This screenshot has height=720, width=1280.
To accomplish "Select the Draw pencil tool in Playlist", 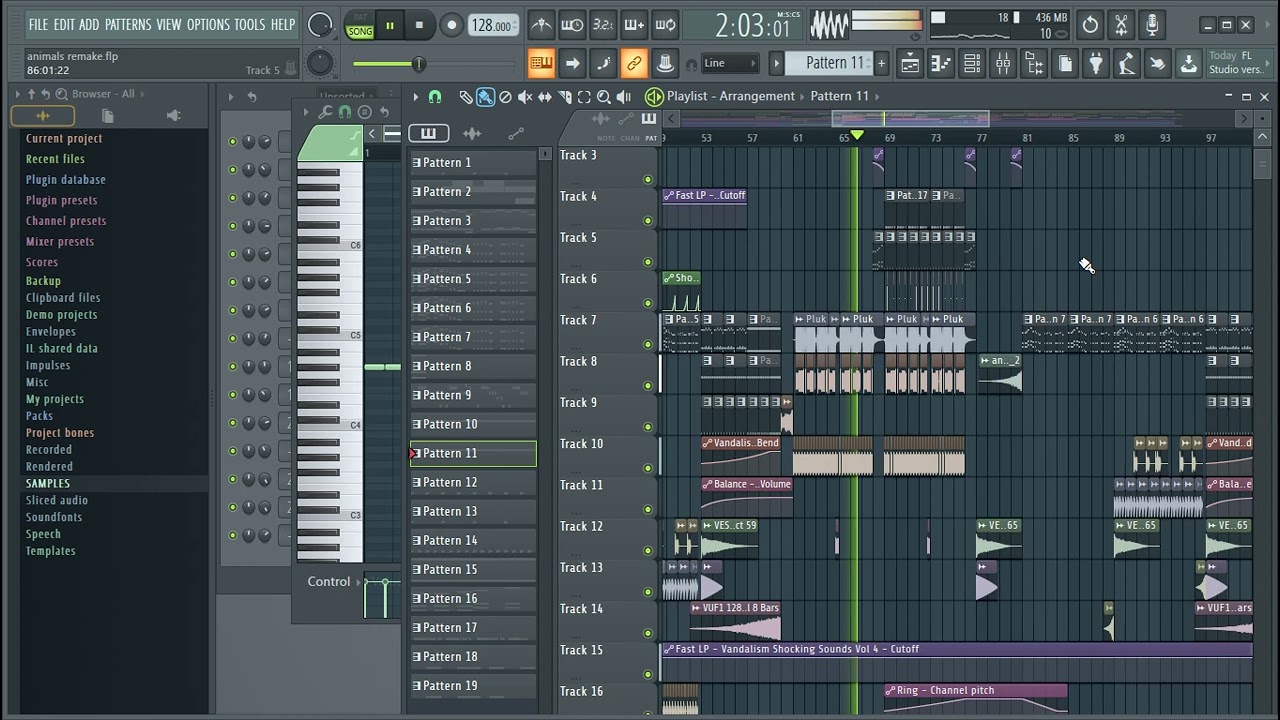I will pos(466,97).
